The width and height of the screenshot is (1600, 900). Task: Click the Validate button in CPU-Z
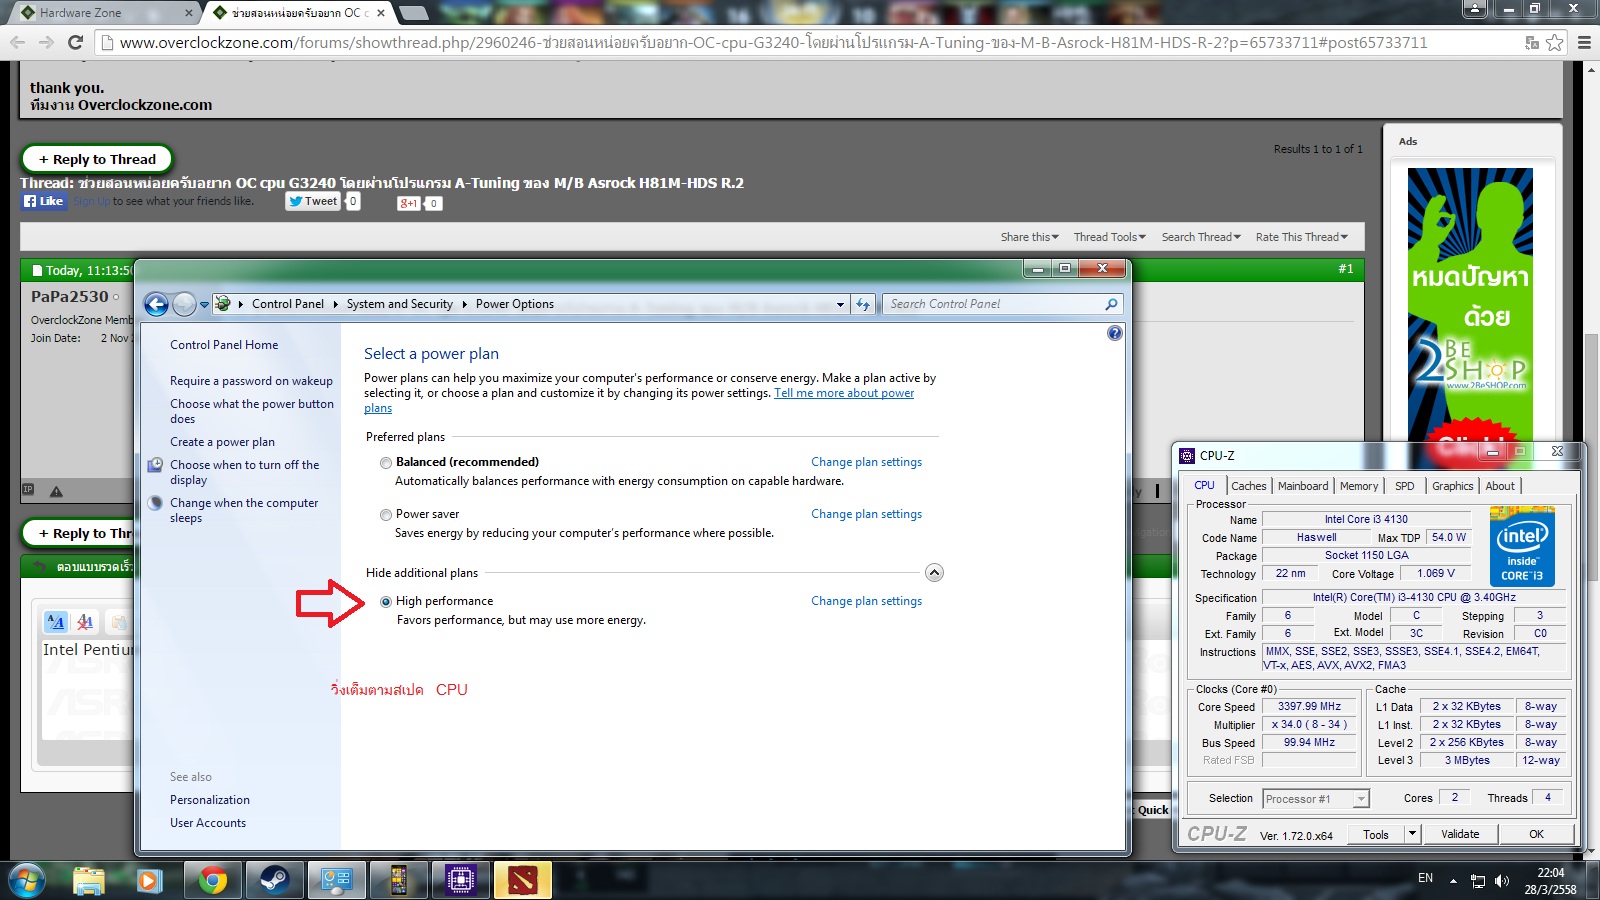[x=1460, y=834]
